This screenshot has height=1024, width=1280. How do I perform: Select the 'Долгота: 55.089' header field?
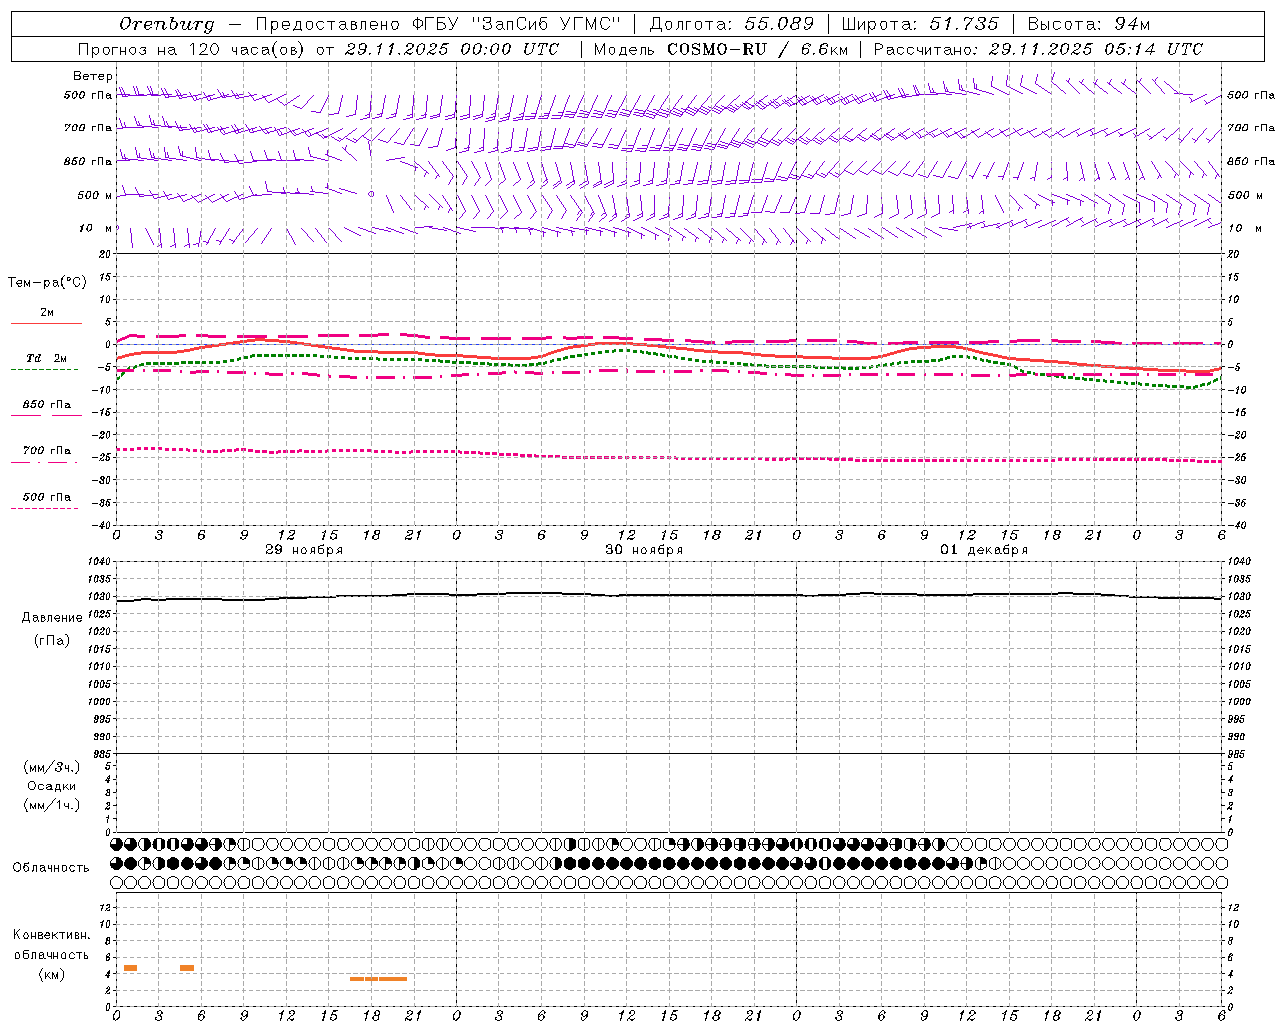tap(732, 24)
